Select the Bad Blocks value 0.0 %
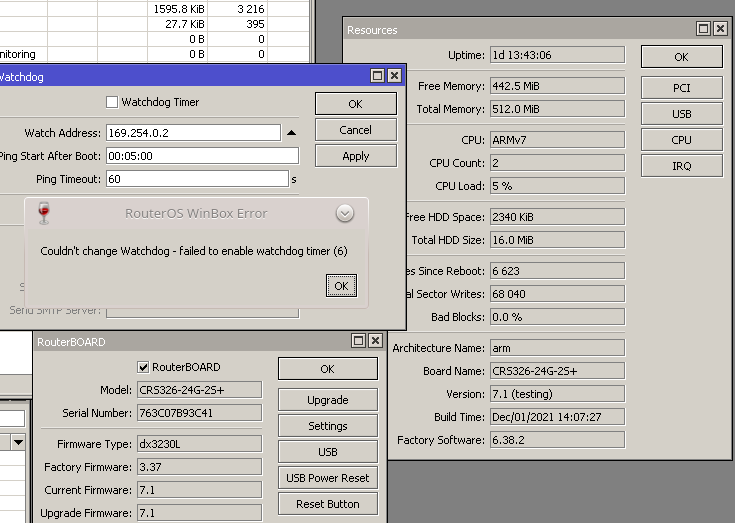This screenshot has width=735, height=523. (557, 317)
